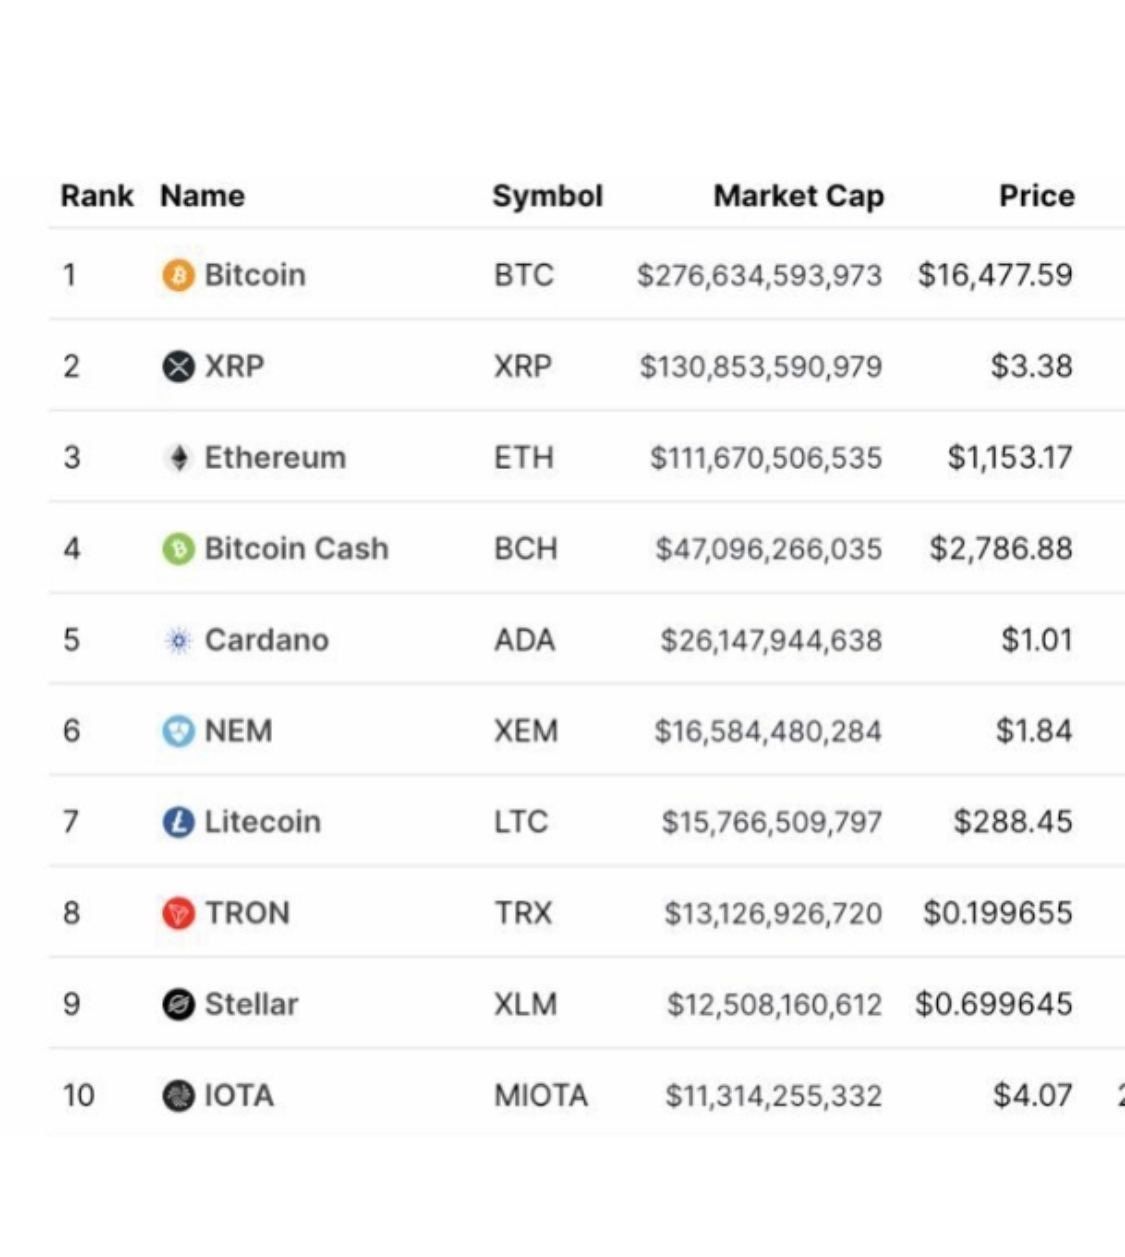This screenshot has width=1125, height=1257.
Task: Sort by Market Cap column header
Action: (x=798, y=196)
